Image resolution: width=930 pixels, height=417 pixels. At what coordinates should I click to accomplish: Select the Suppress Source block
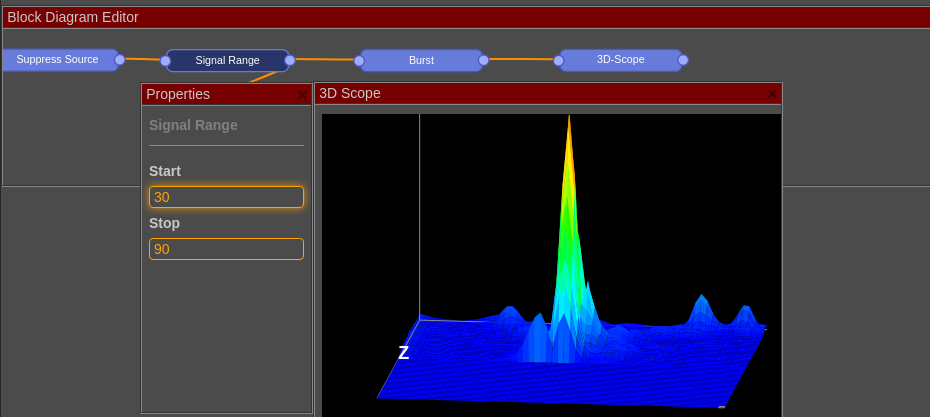click(x=59, y=60)
